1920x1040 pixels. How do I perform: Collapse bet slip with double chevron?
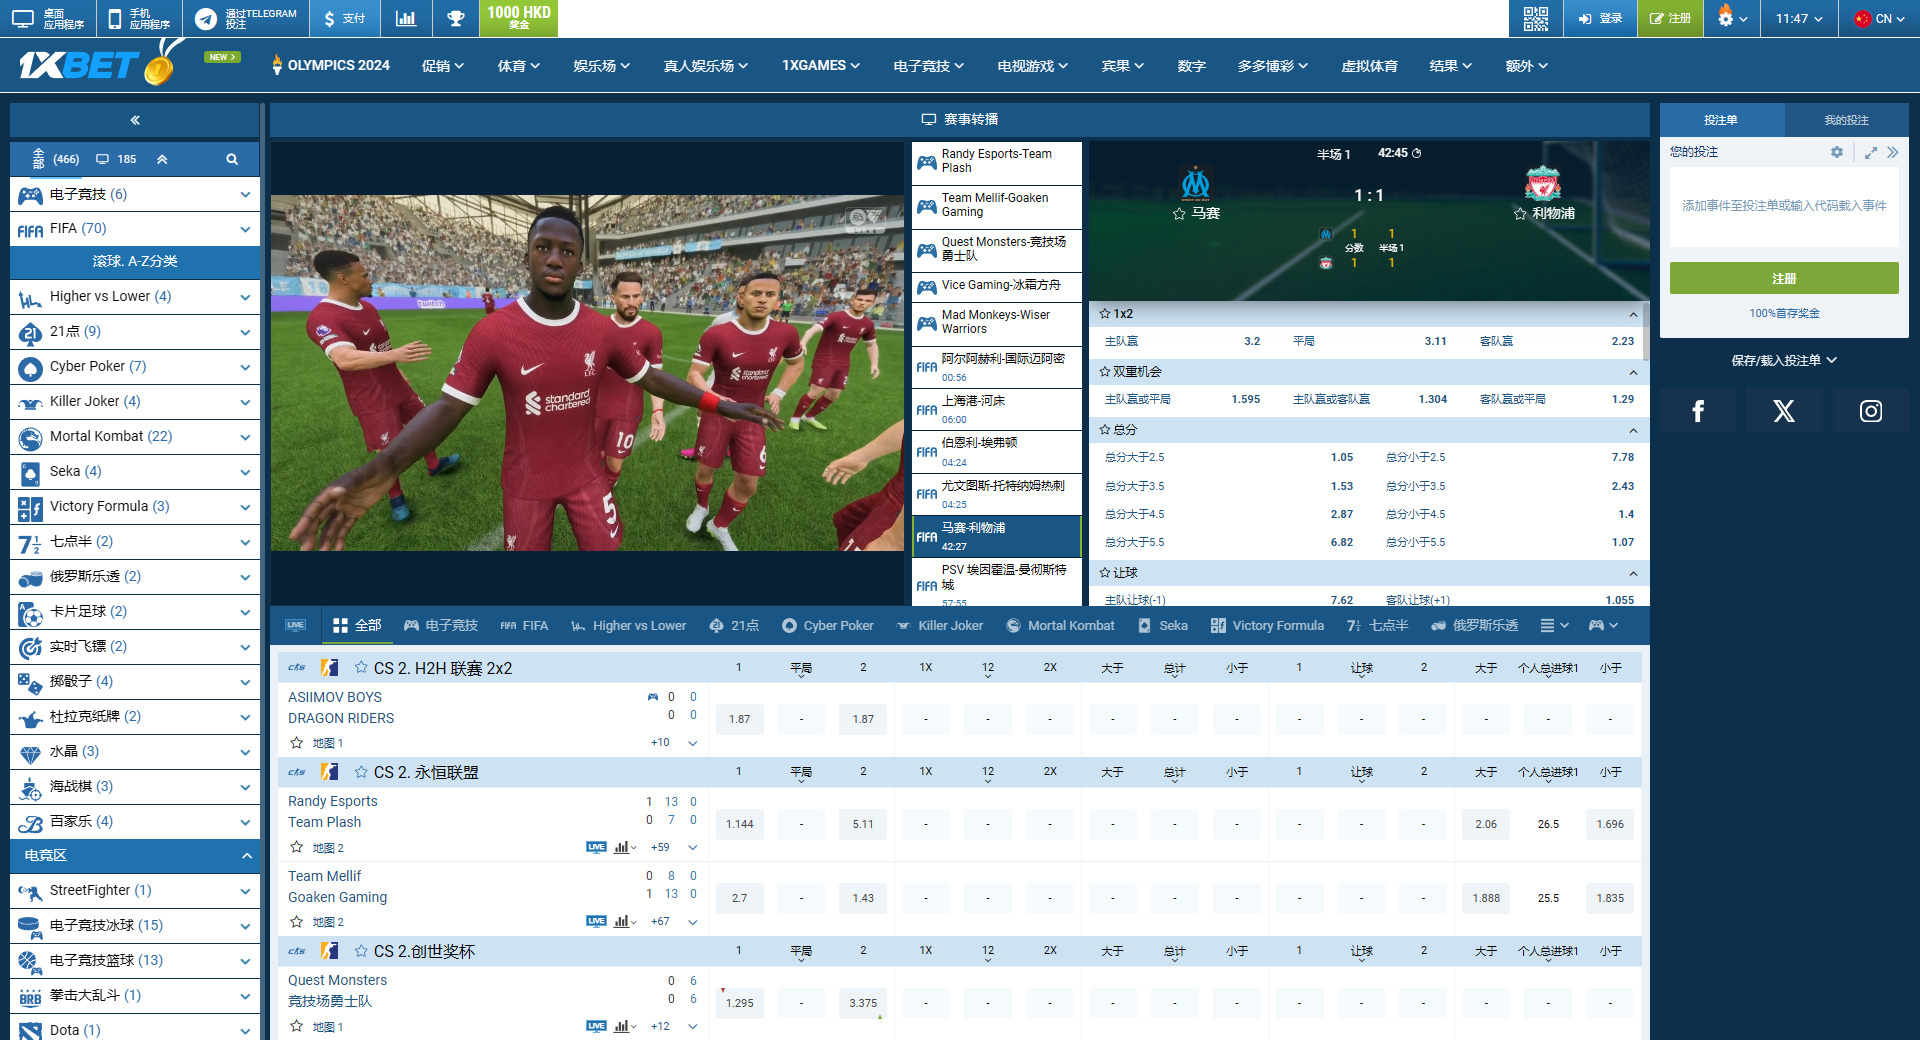tap(1893, 152)
